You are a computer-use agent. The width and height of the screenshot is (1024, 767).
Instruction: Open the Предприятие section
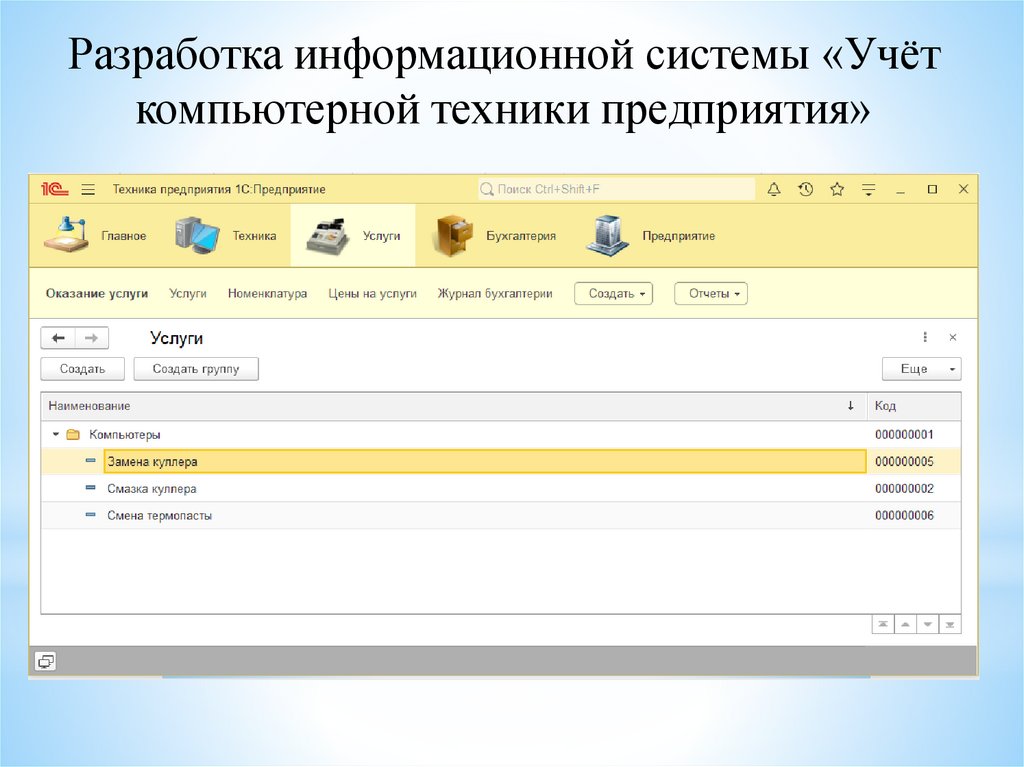(x=650, y=236)
